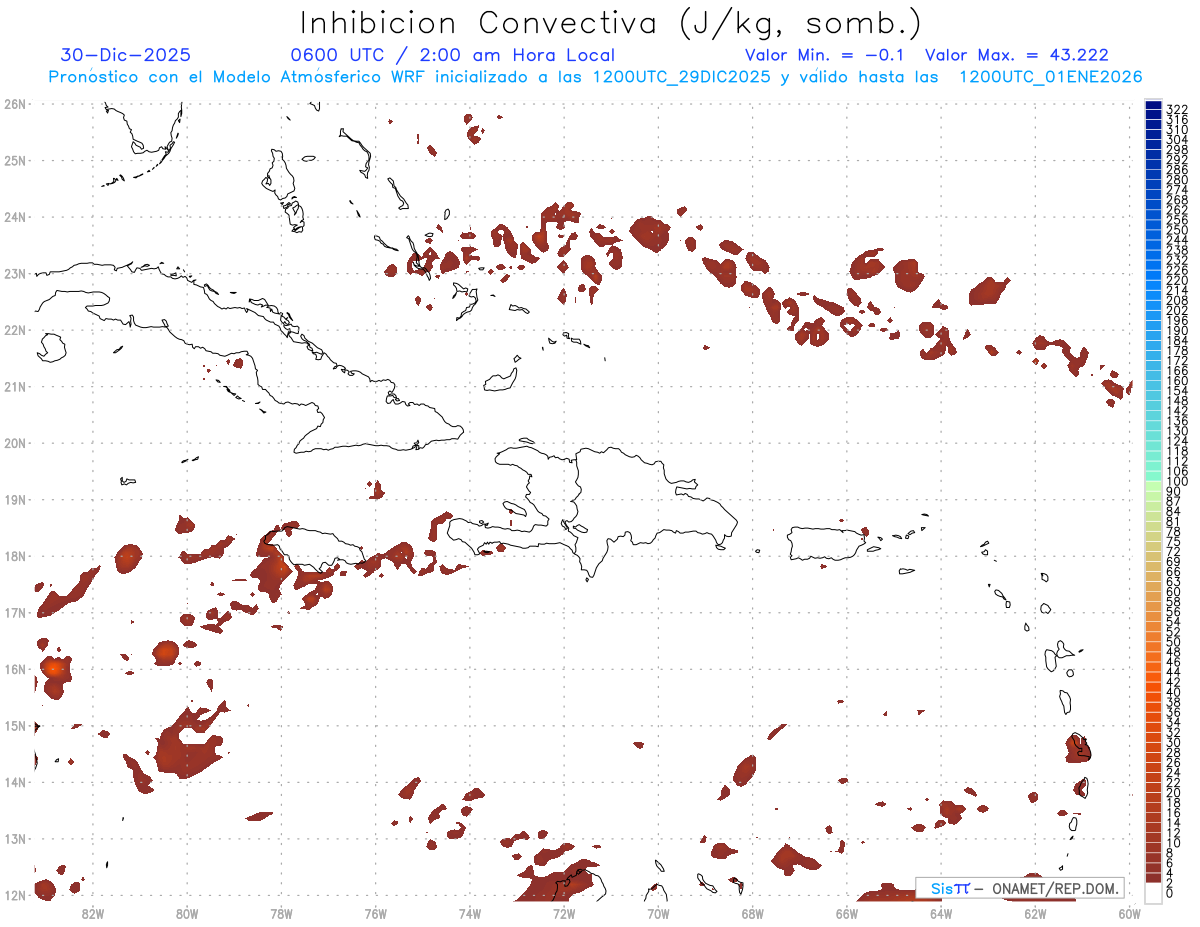
Task: Click the 68W longitude label
Action: point(752,912)
